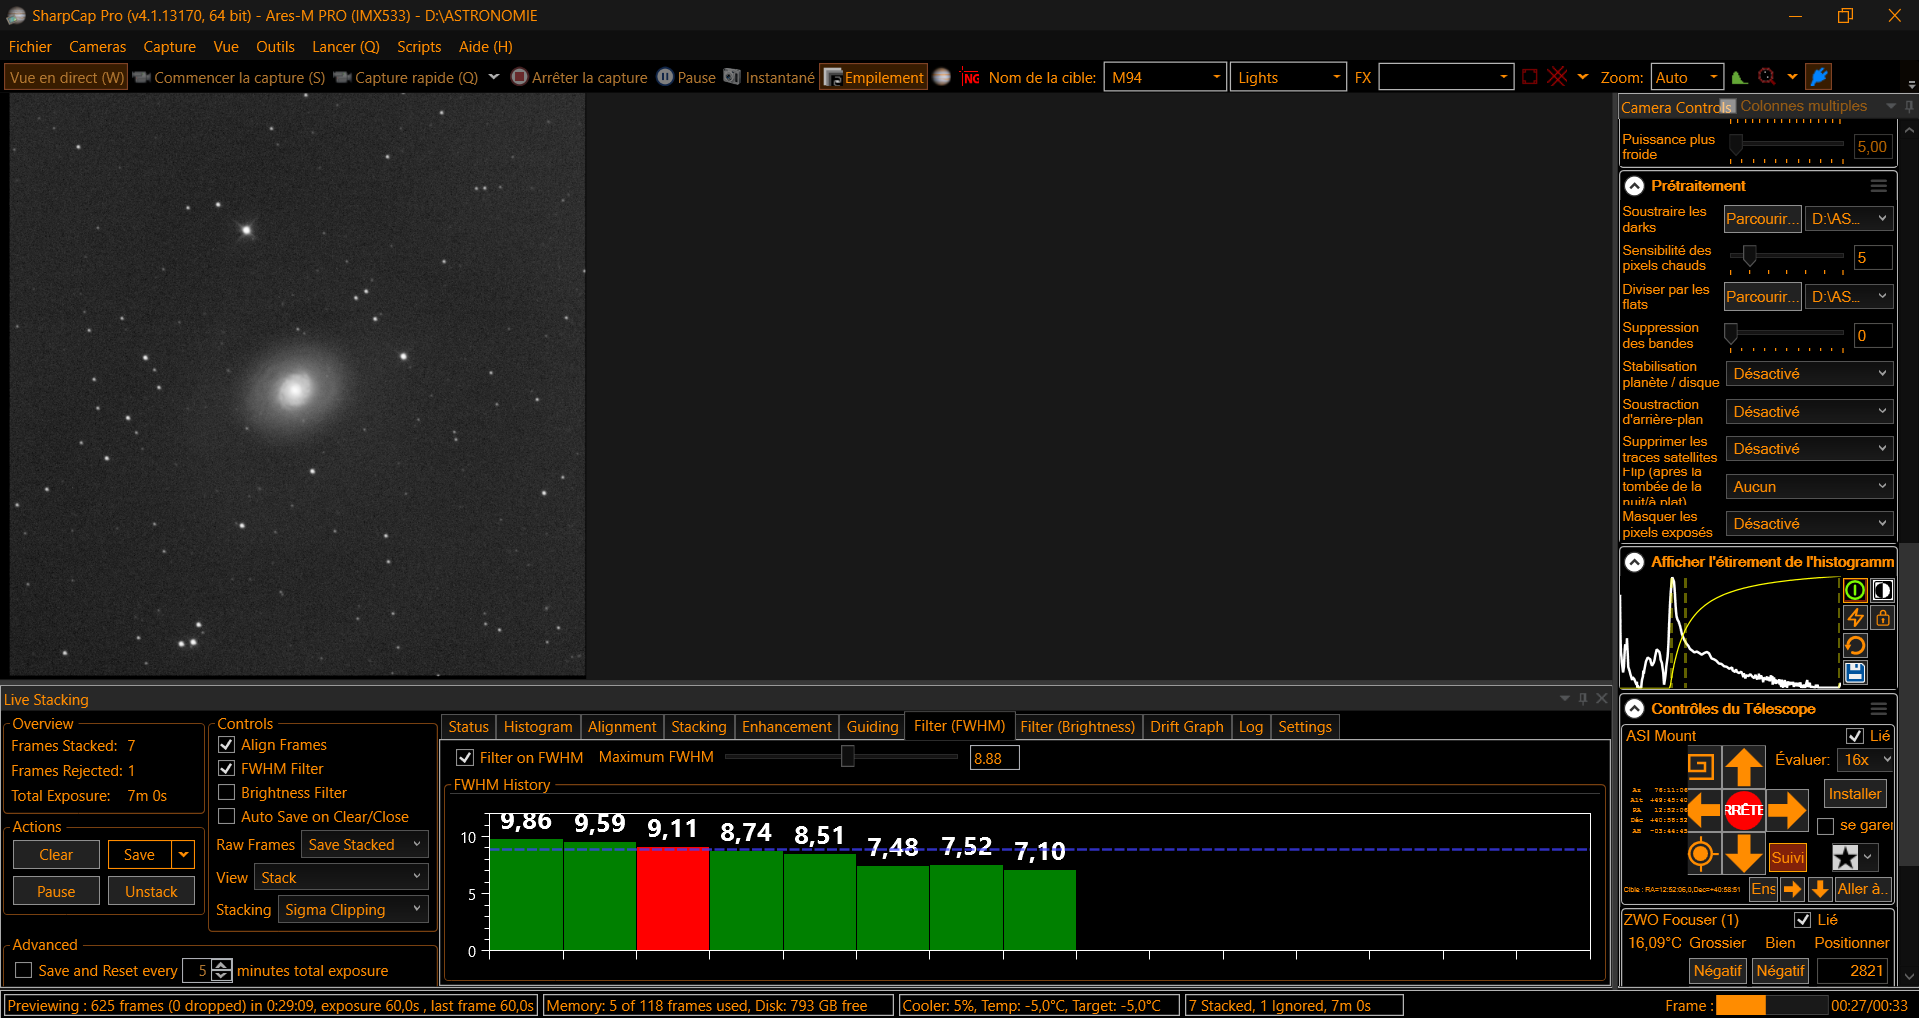1919x1018 pixels.
Task: Collapse the Prétraitement section
Action: coord(1634,186)
